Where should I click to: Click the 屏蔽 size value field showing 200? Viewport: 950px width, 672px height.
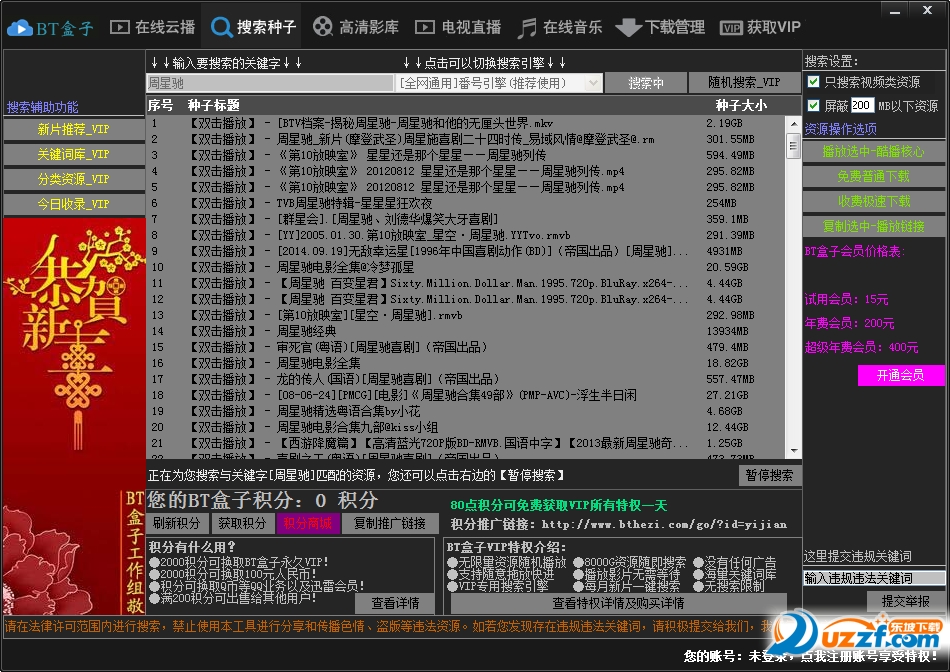862,105
